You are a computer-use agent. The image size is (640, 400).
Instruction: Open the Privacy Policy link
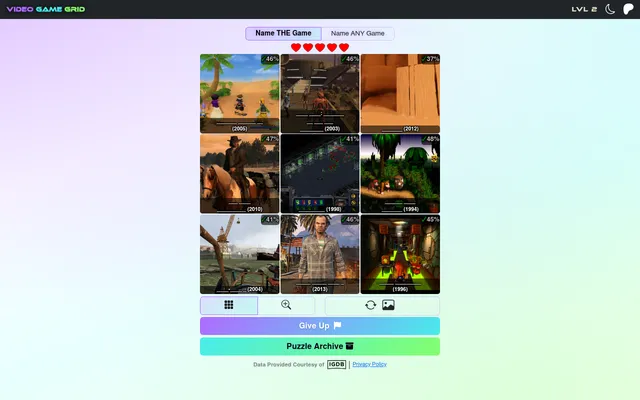coord(369,364)
